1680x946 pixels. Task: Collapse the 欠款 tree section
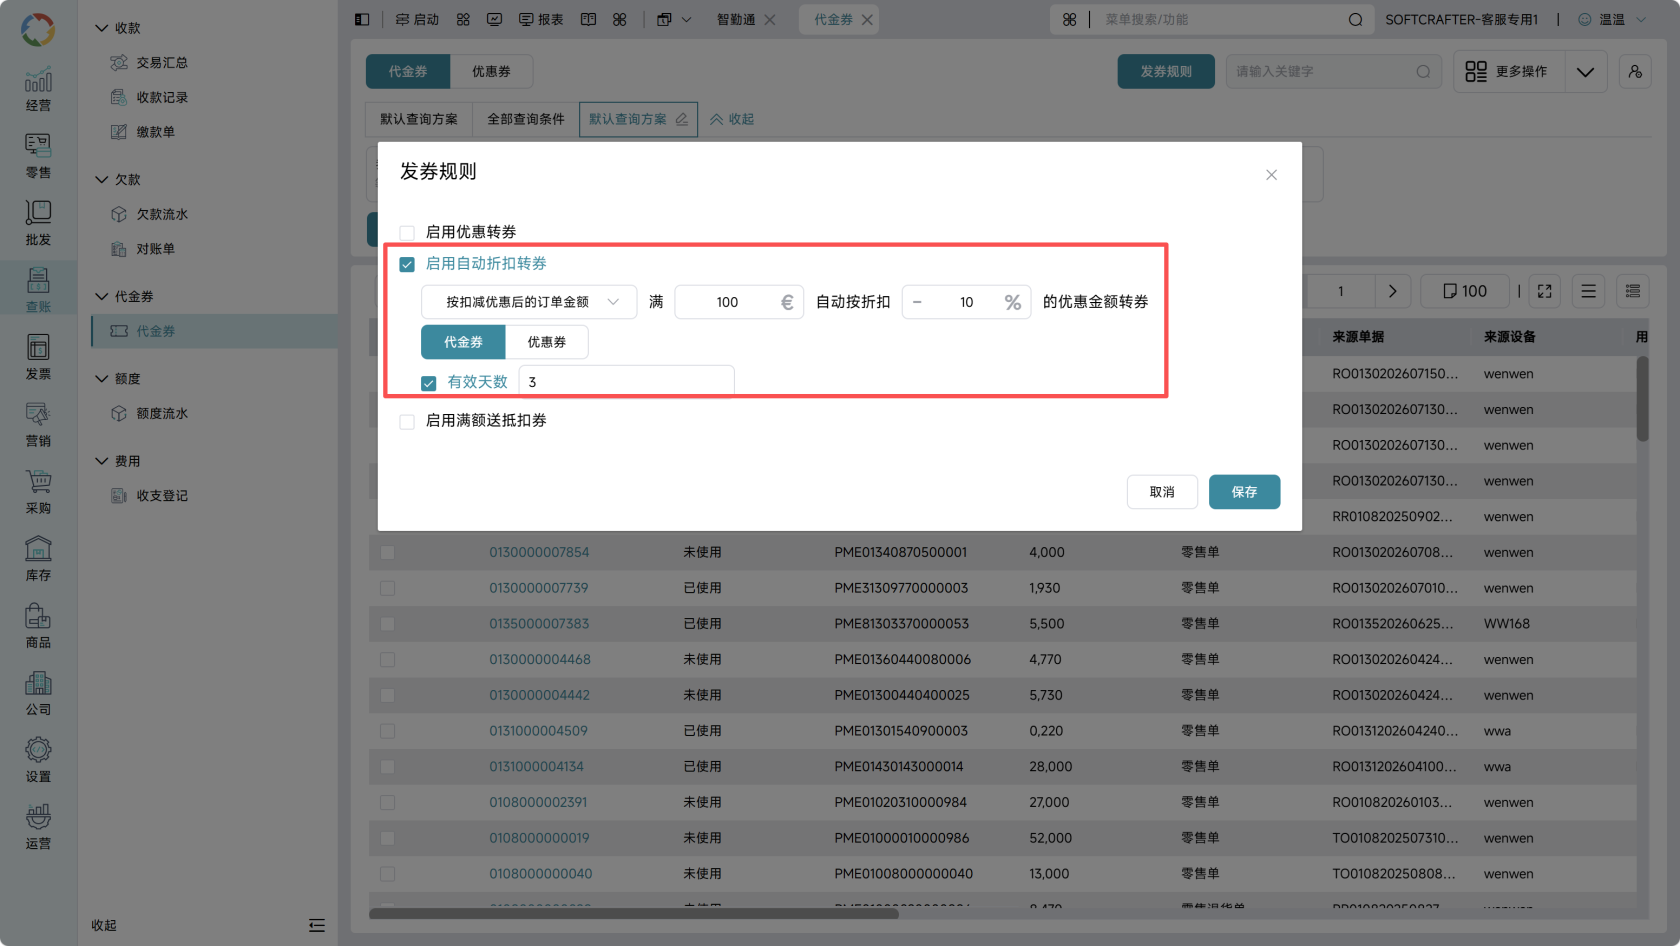tap(101, 180)
